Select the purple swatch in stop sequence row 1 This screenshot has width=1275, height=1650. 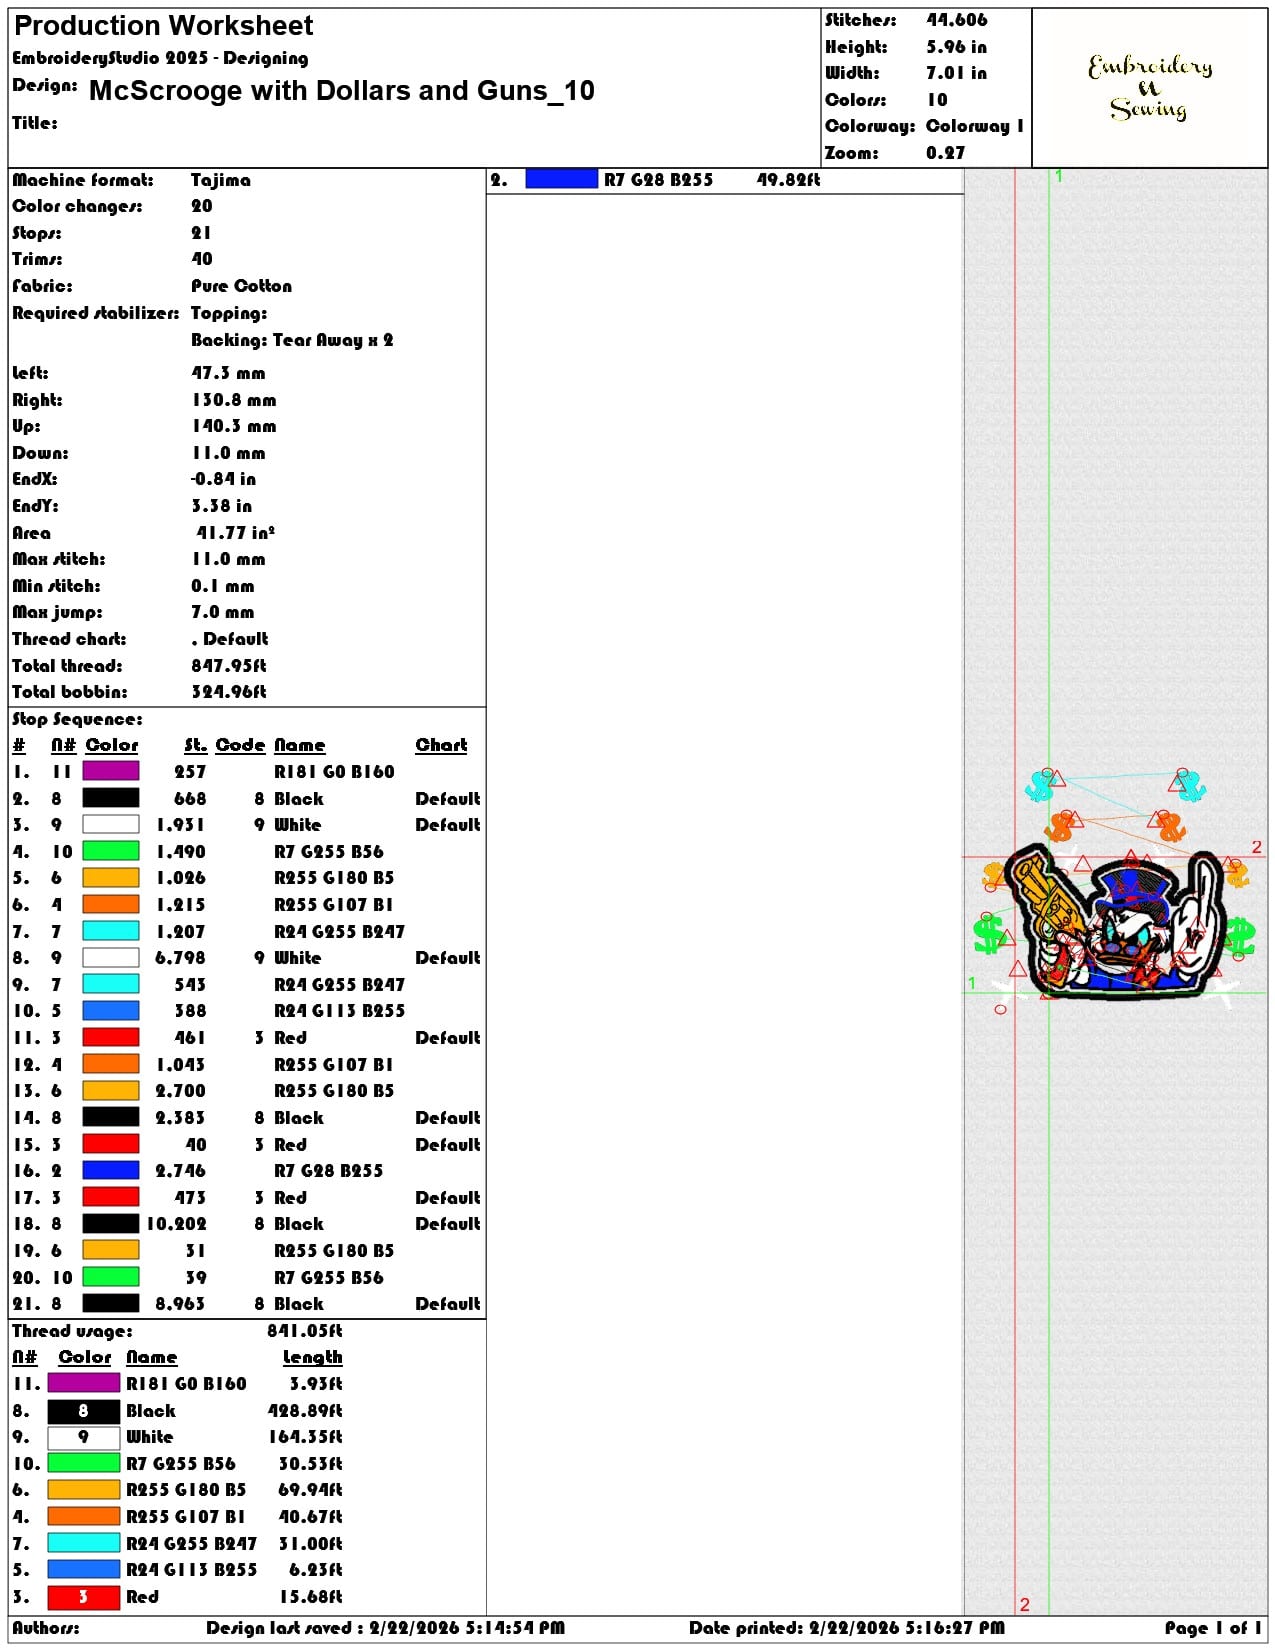coord(111,771)
